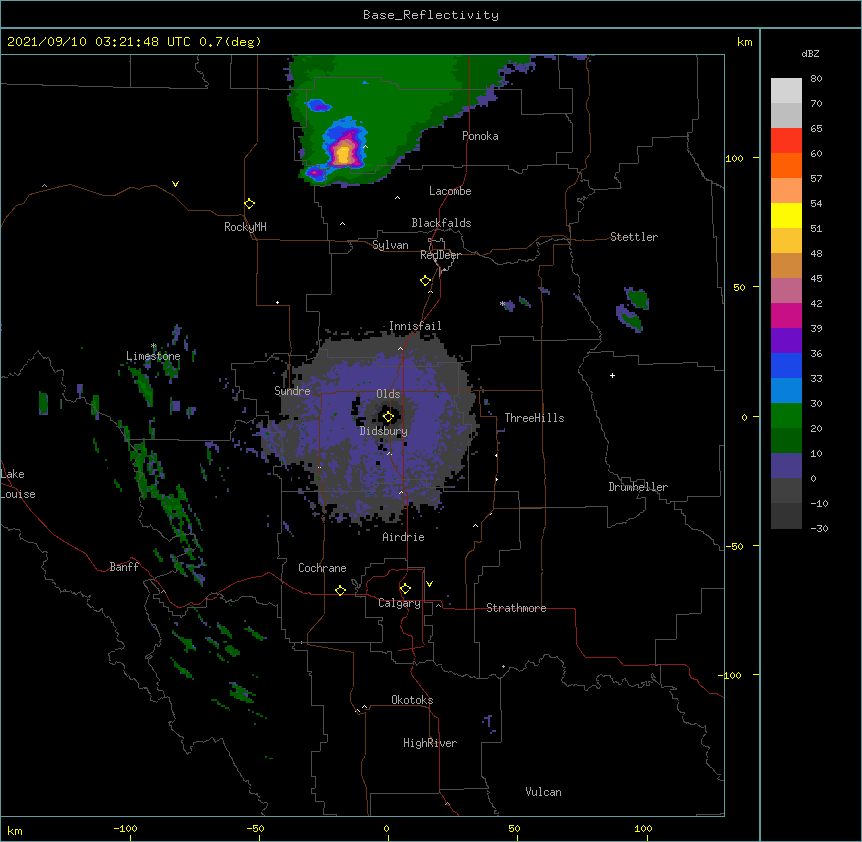Click the yellow radar site marker near Olds
Screen dimensions: 862x842
388,417
